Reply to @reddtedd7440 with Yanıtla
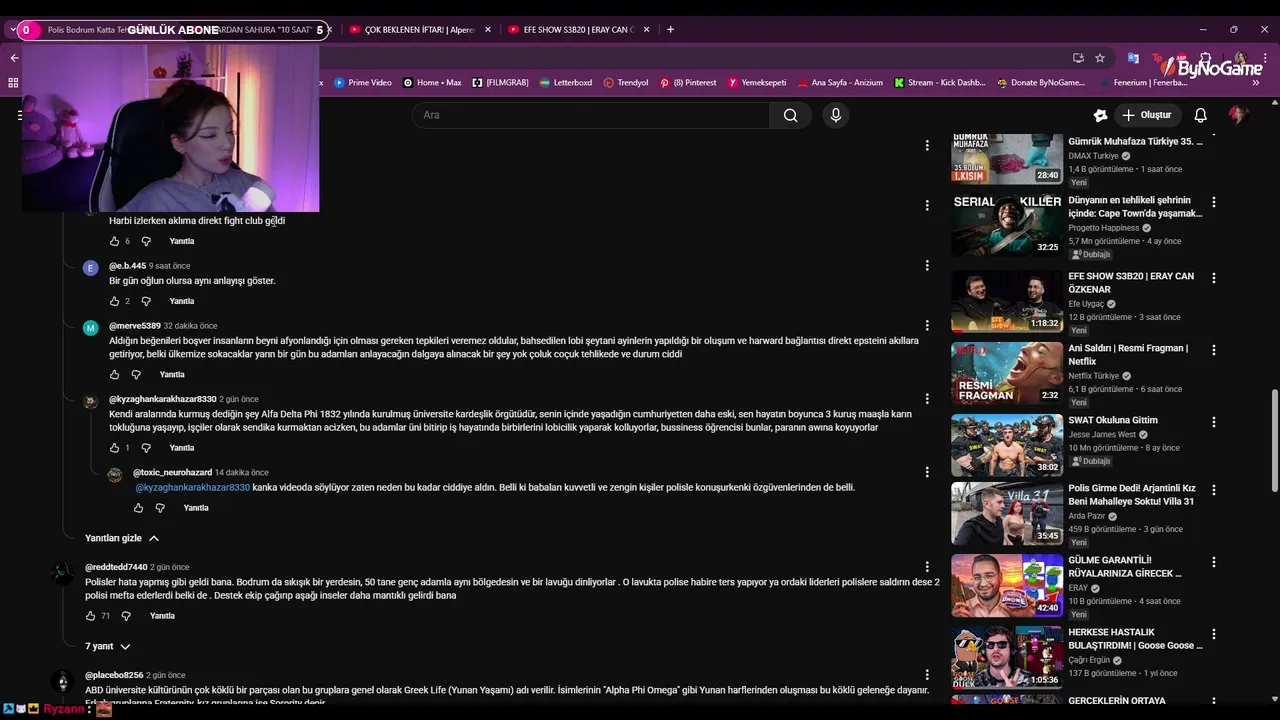Viewport: 1280px width, 720px height. (162, 616)
